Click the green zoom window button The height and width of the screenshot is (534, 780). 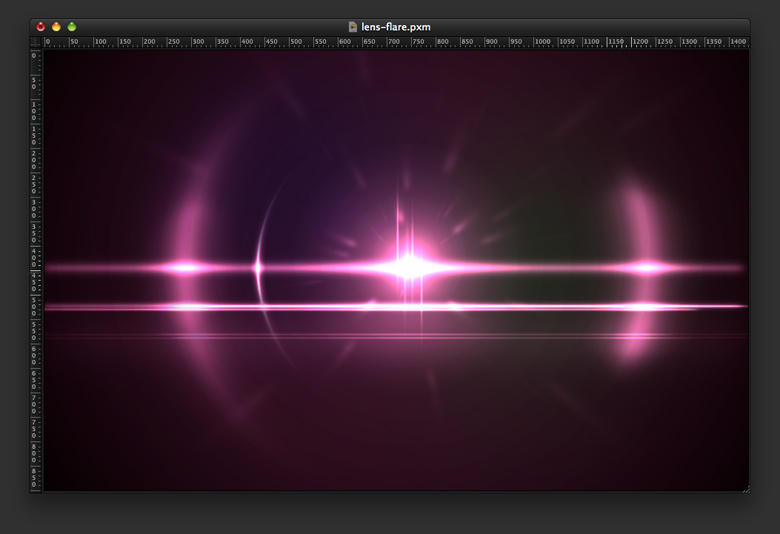pos(72,27)
